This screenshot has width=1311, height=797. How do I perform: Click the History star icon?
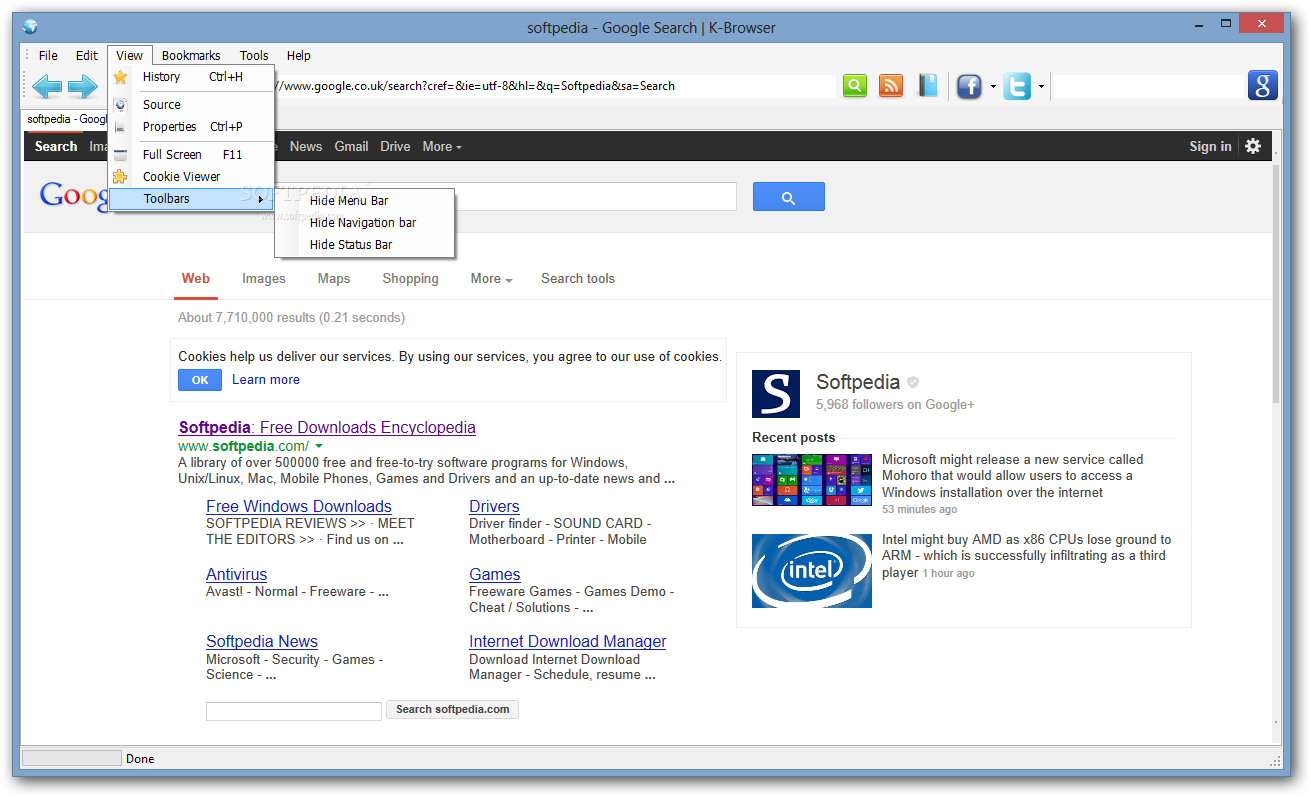point(120,77)
